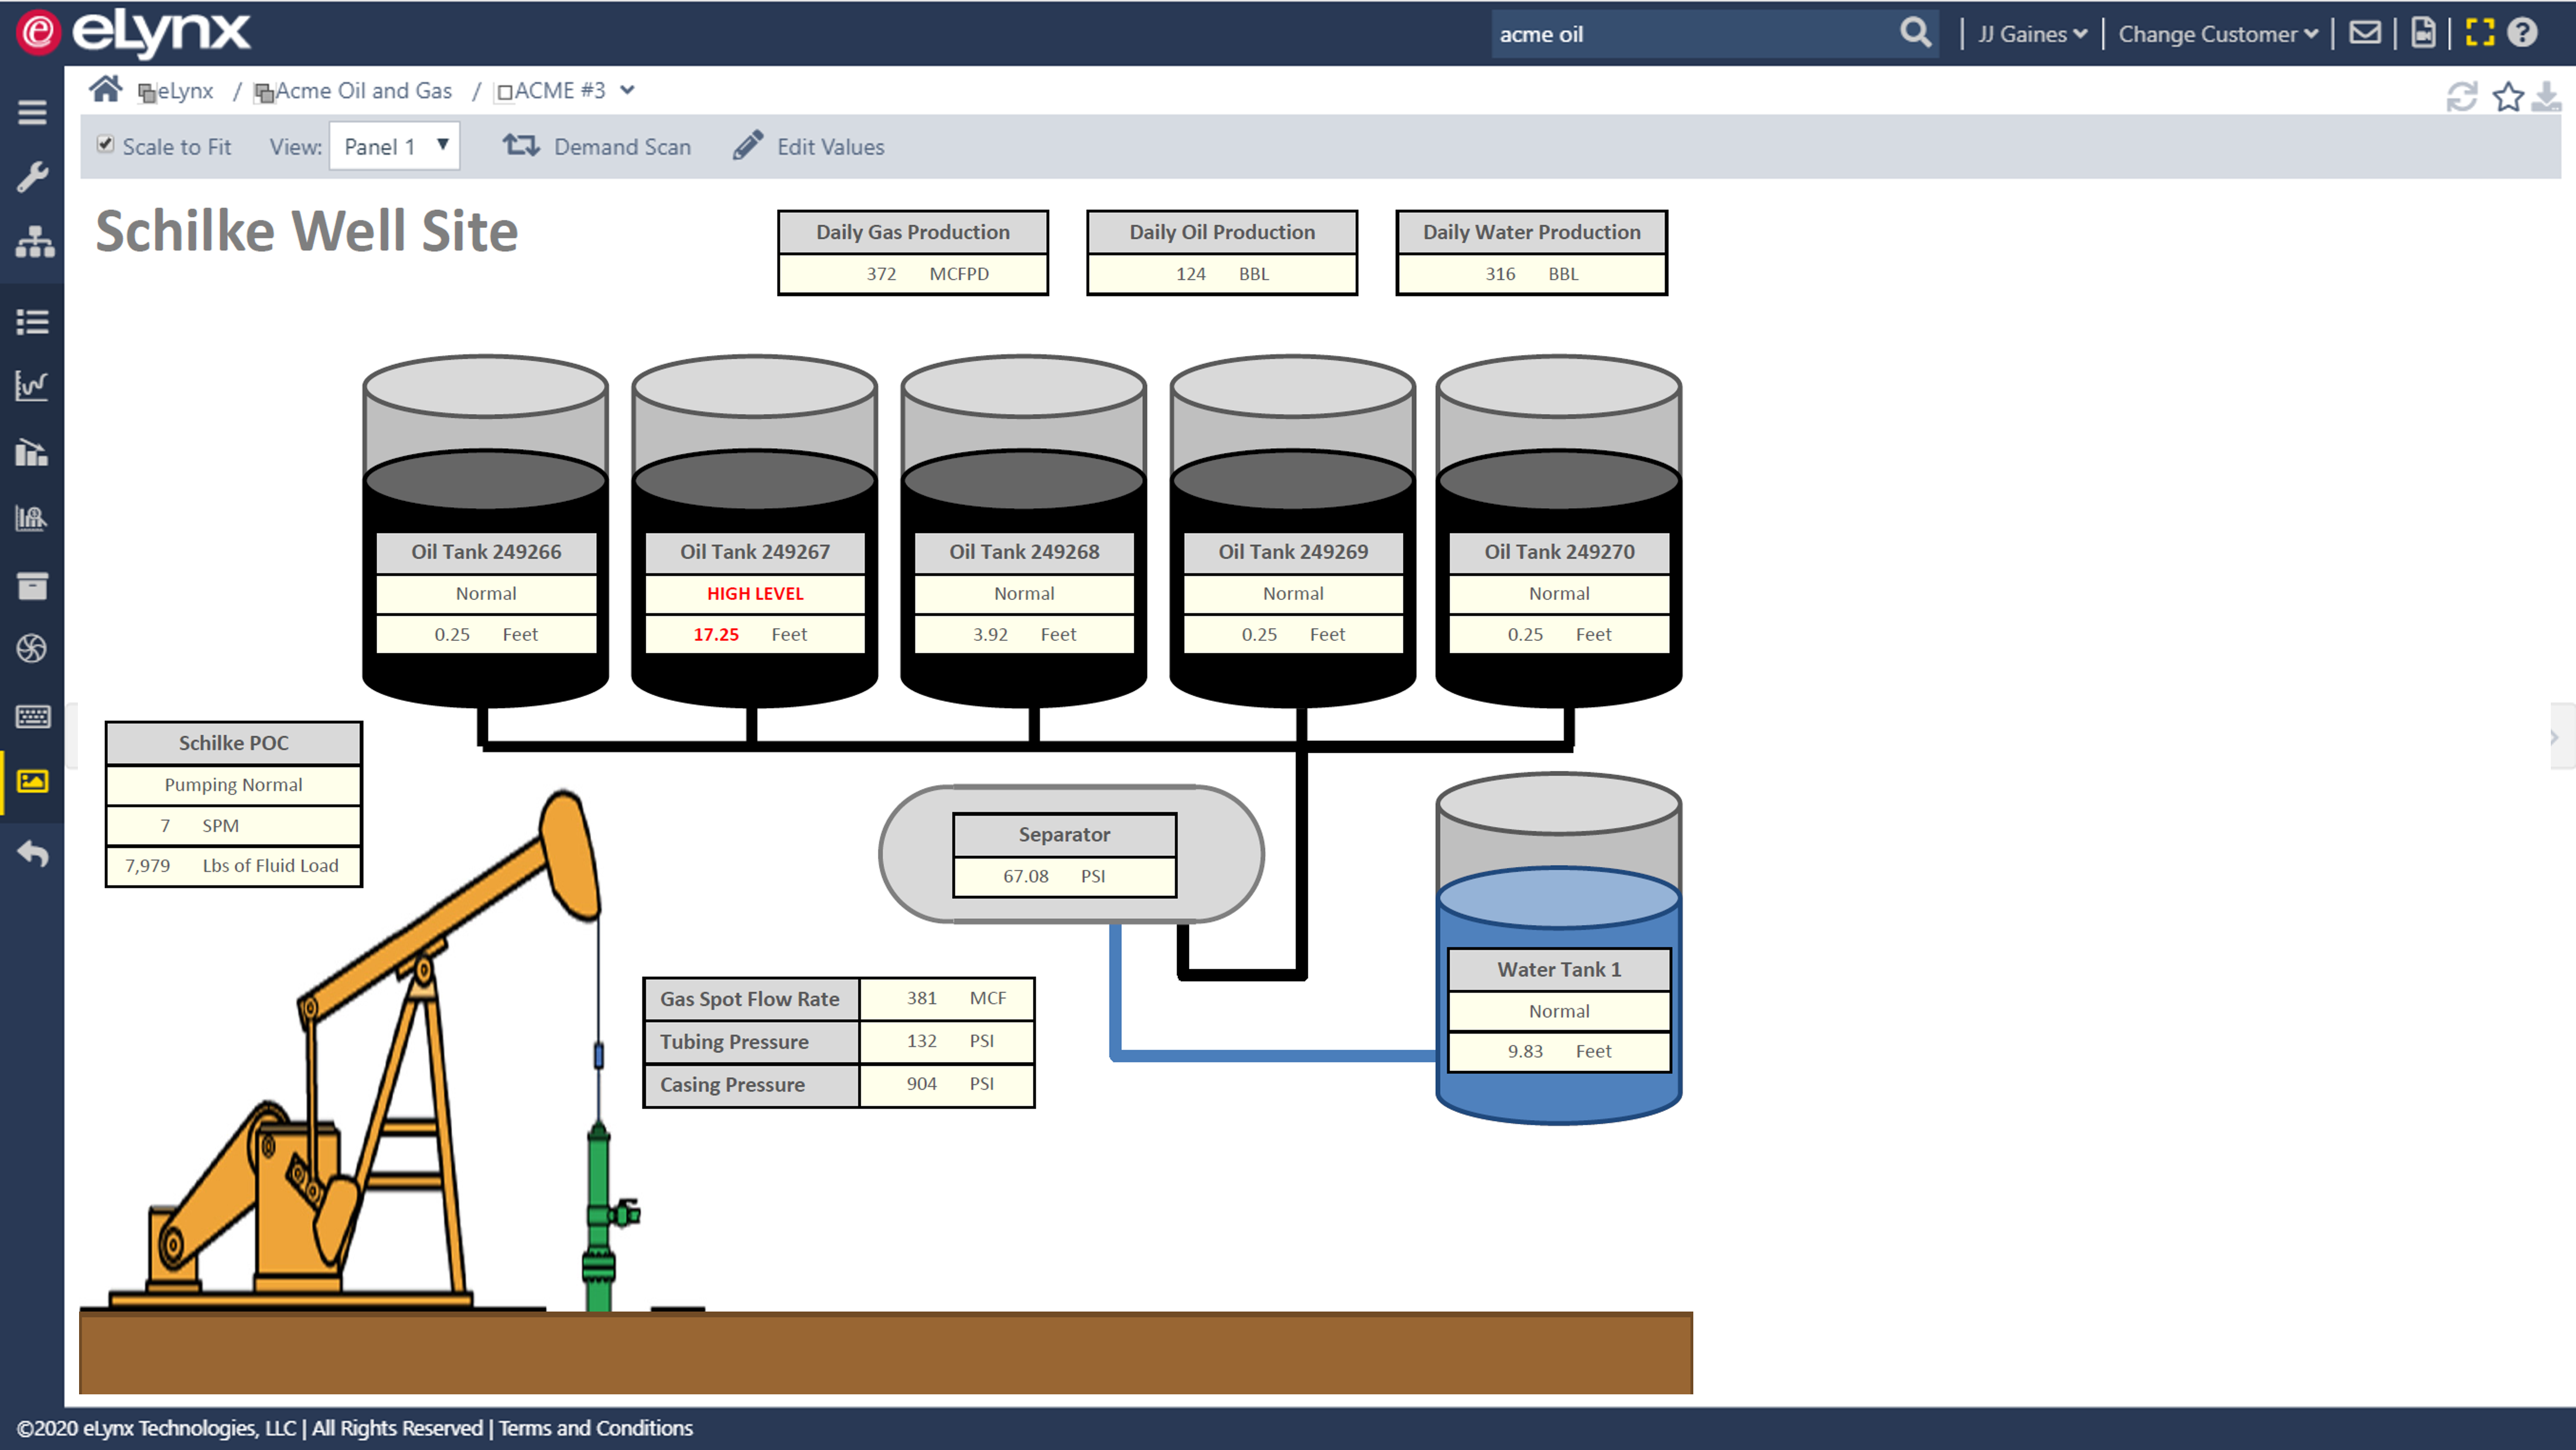Viewport: 2576px width, 1450px height.
Task: Uncheck the Scale to Fit checkbox
Action: [x=105, y=145]
